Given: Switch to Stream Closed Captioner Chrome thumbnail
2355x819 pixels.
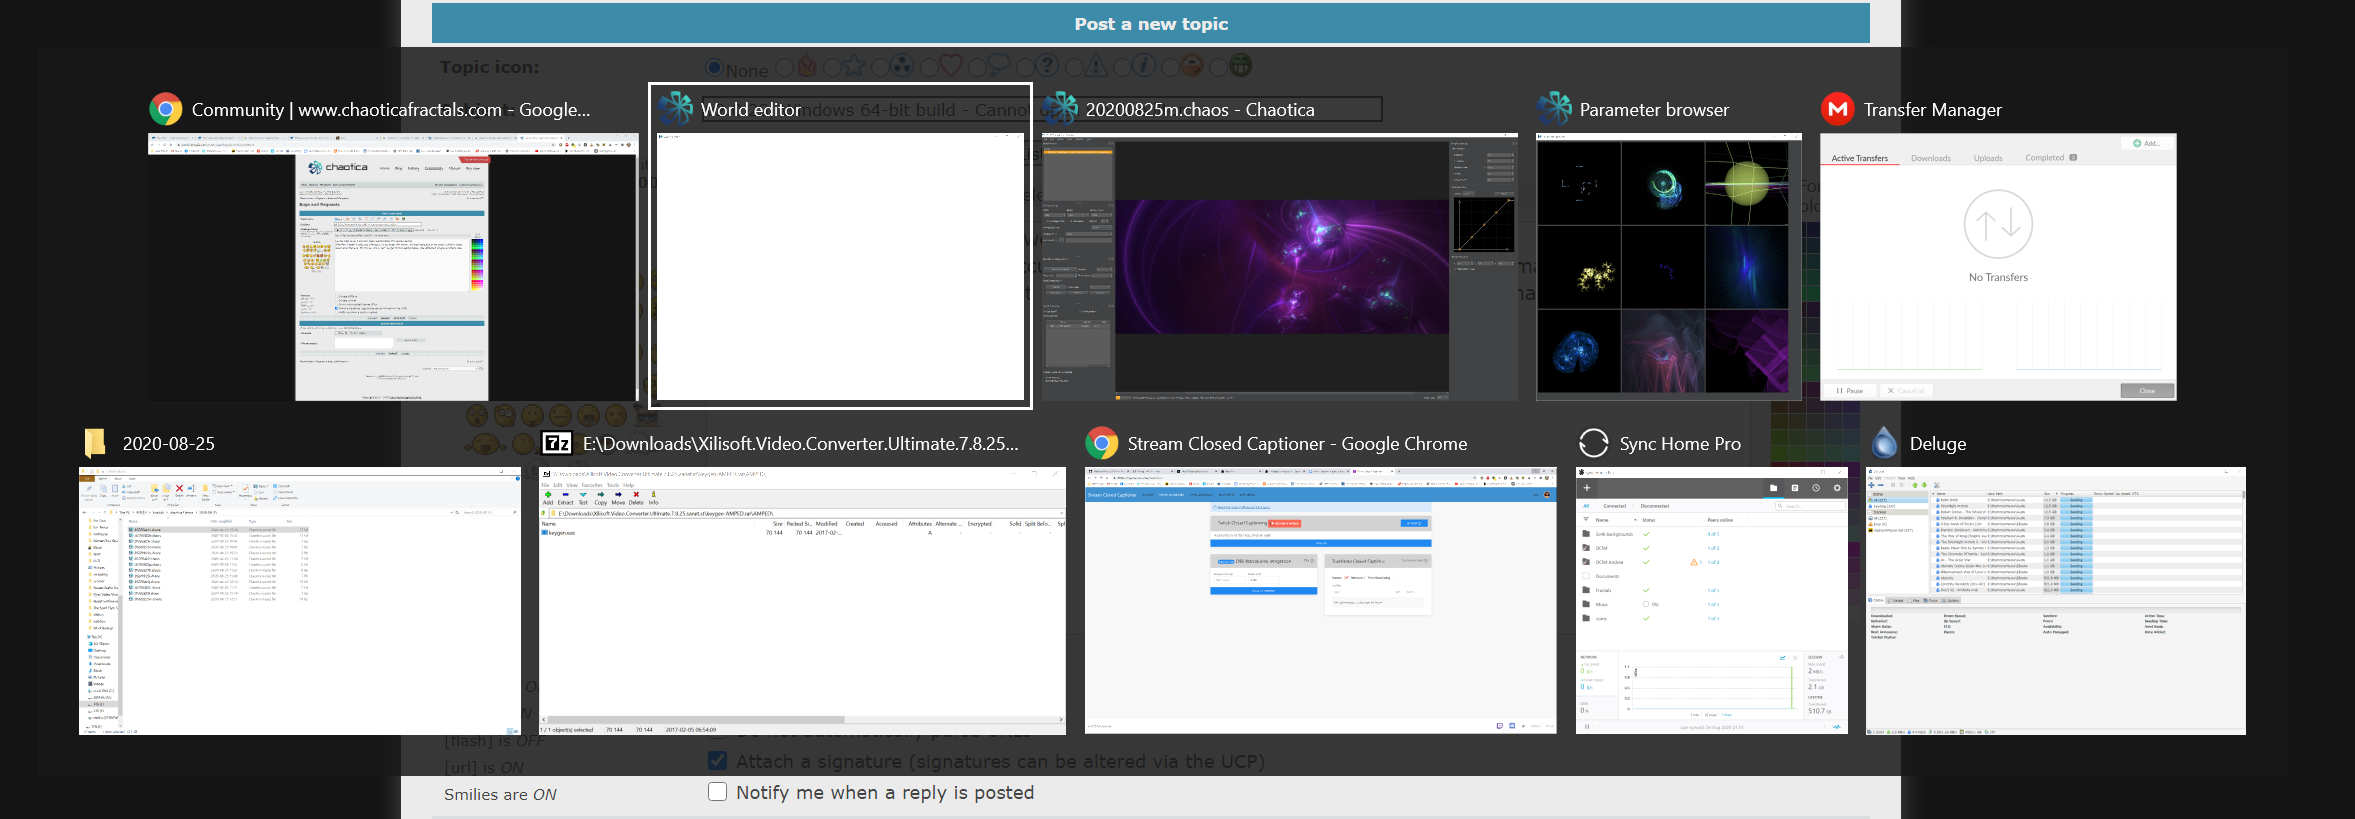Looking at the screenshot, I should pos(1321,601).
